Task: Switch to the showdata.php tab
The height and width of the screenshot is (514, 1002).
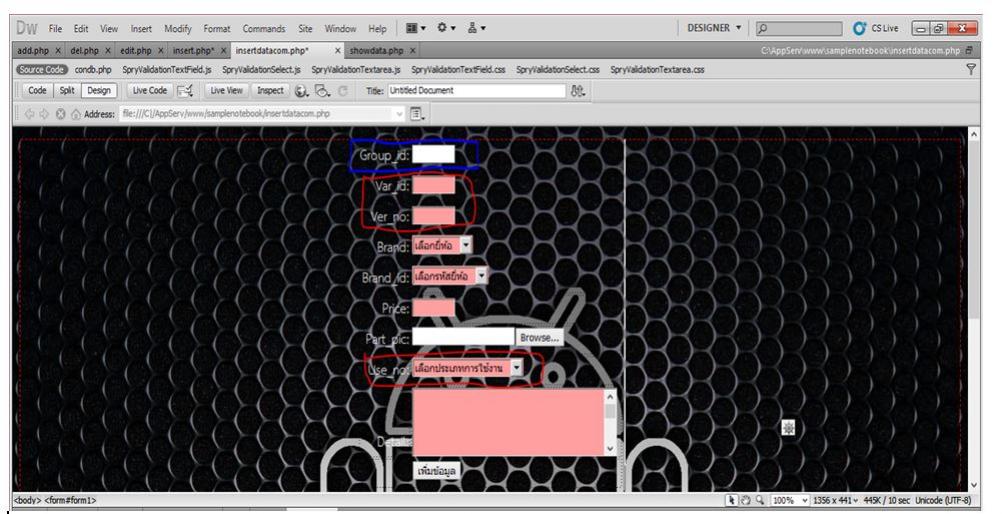Action: pos(376,51)
